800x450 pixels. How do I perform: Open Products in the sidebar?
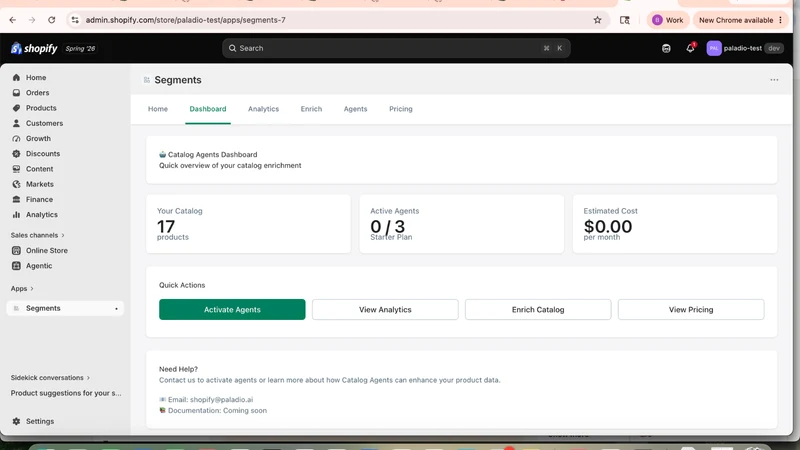(41, 108)
